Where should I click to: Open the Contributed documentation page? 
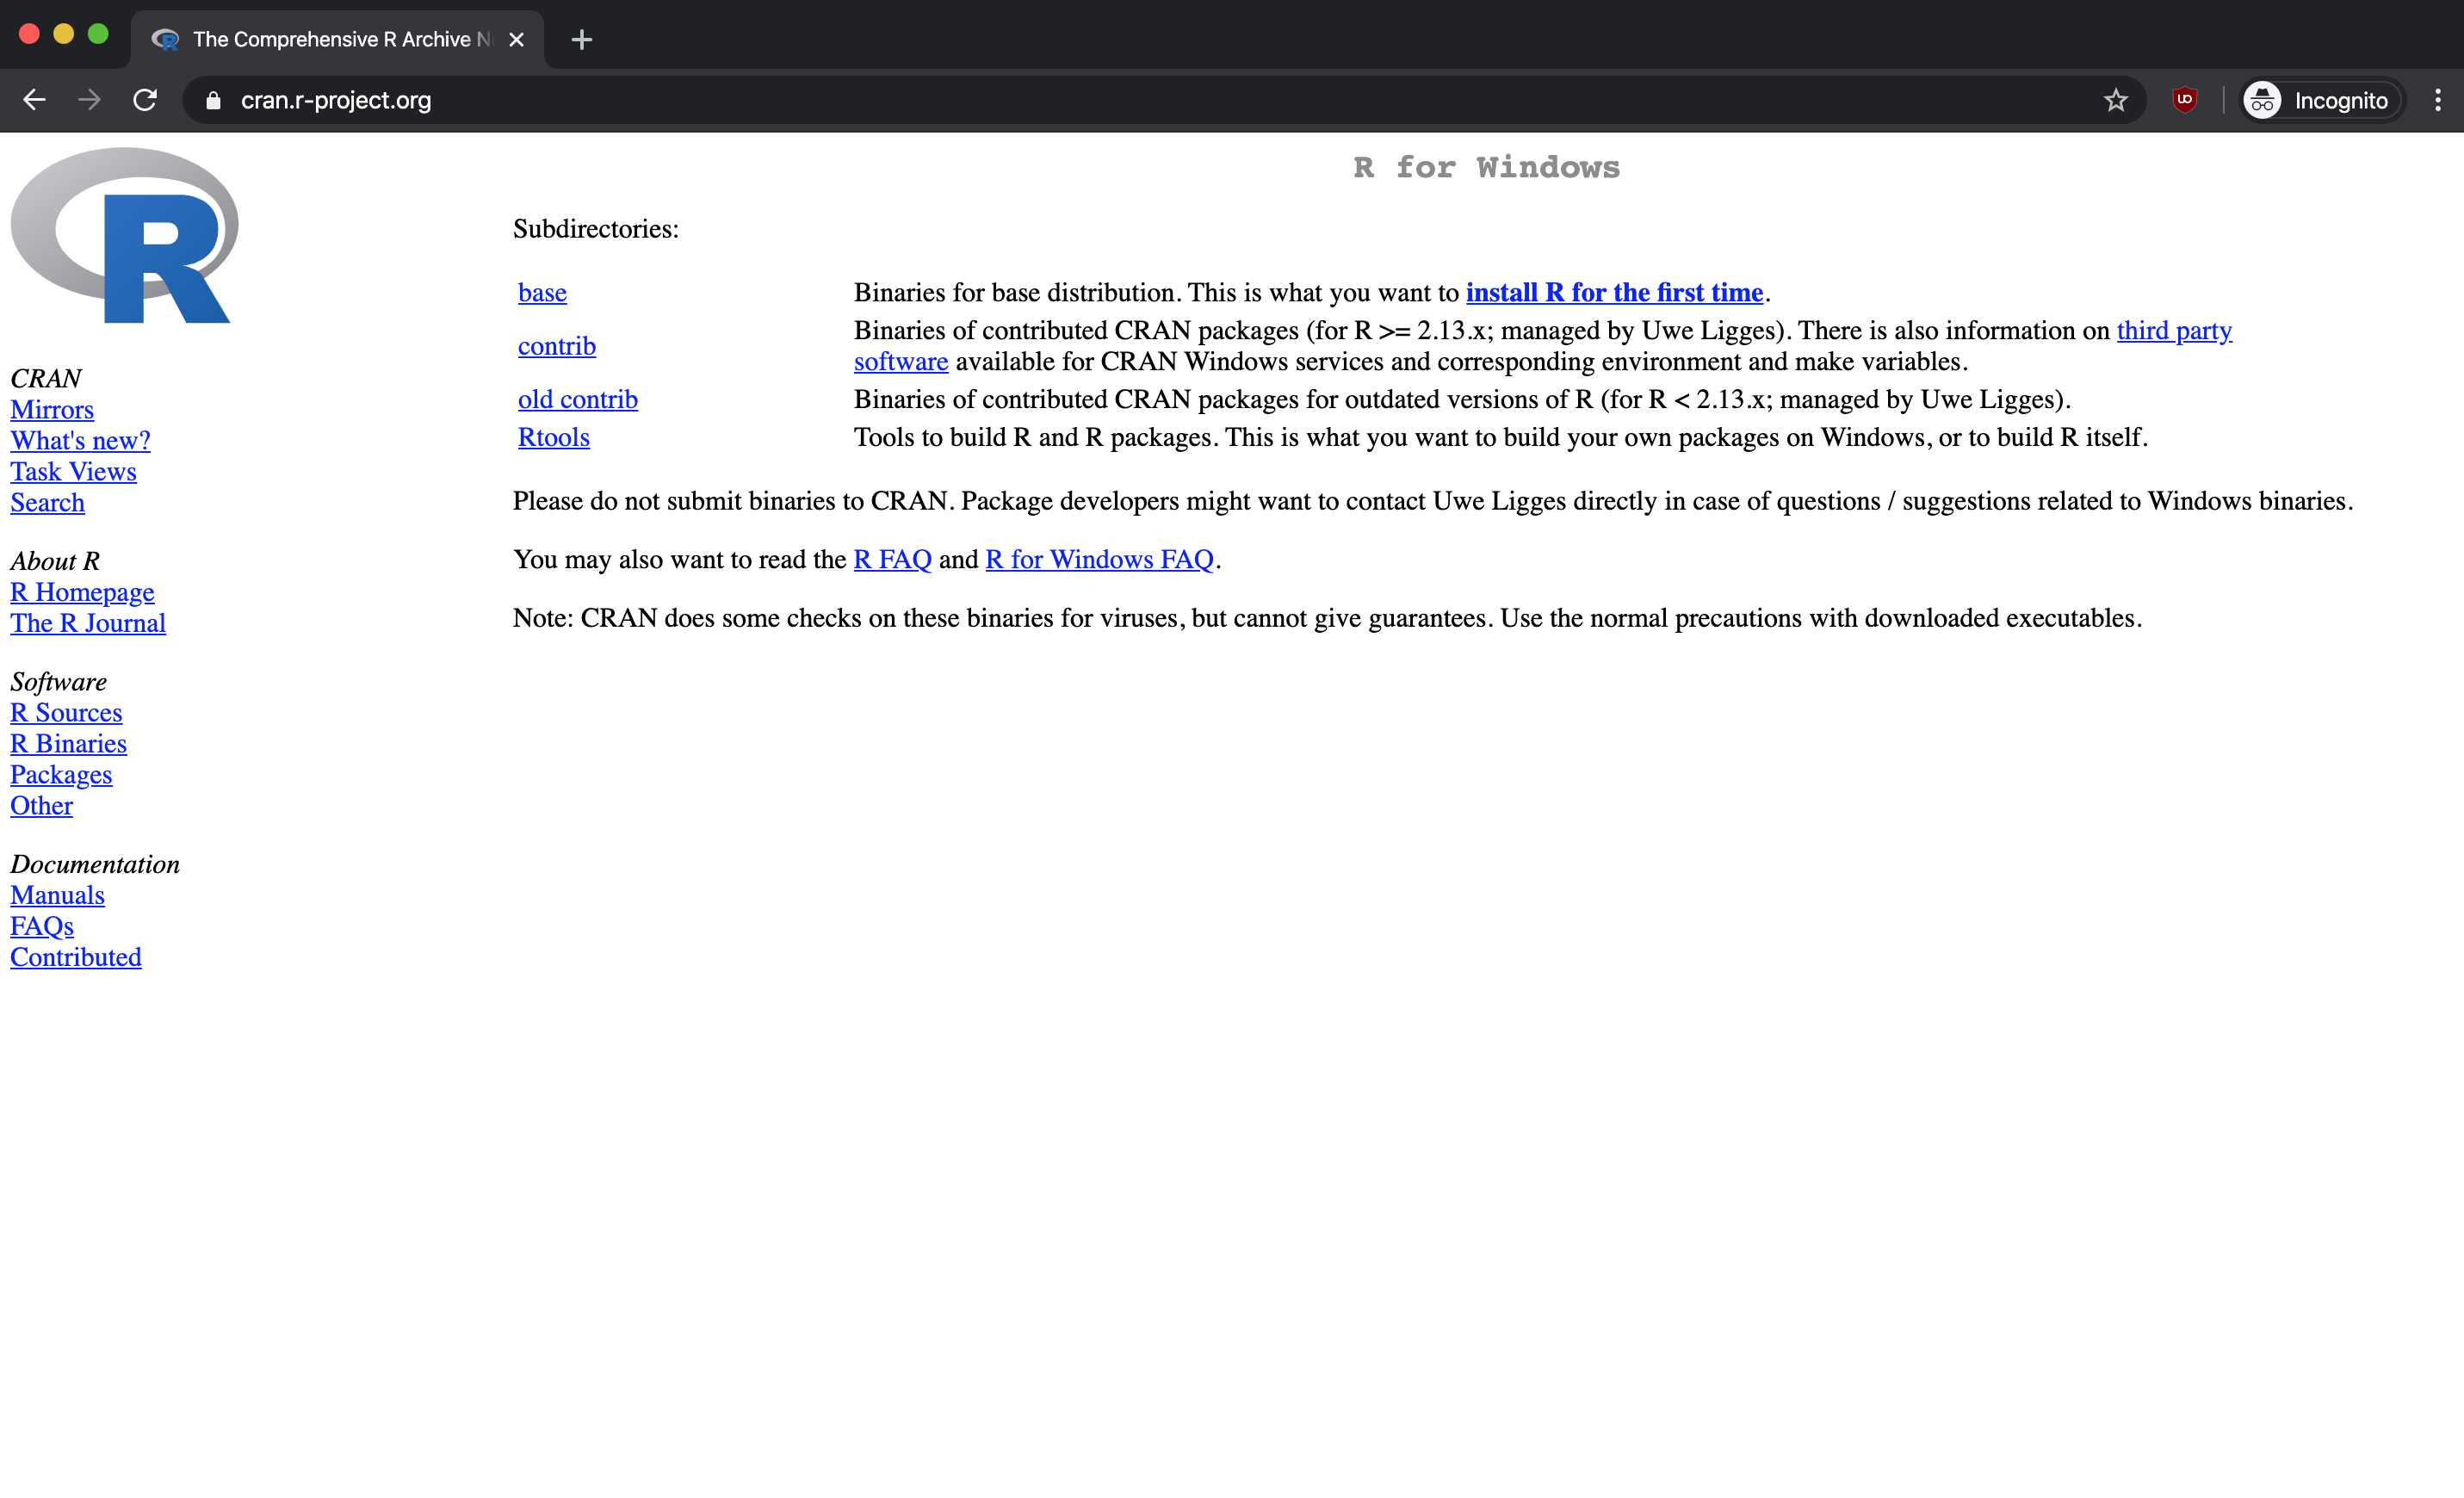pos(76,957)
